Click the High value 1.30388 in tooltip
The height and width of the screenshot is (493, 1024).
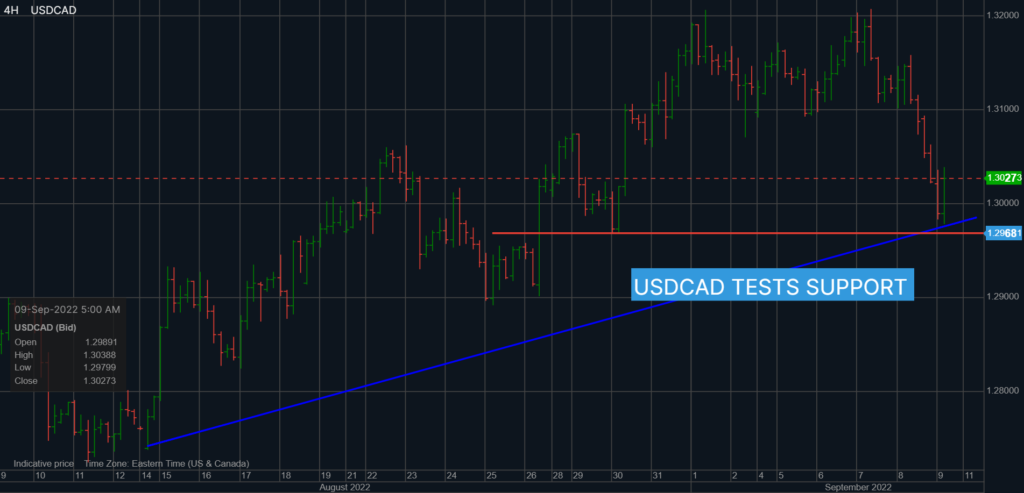tap(101, 355)
